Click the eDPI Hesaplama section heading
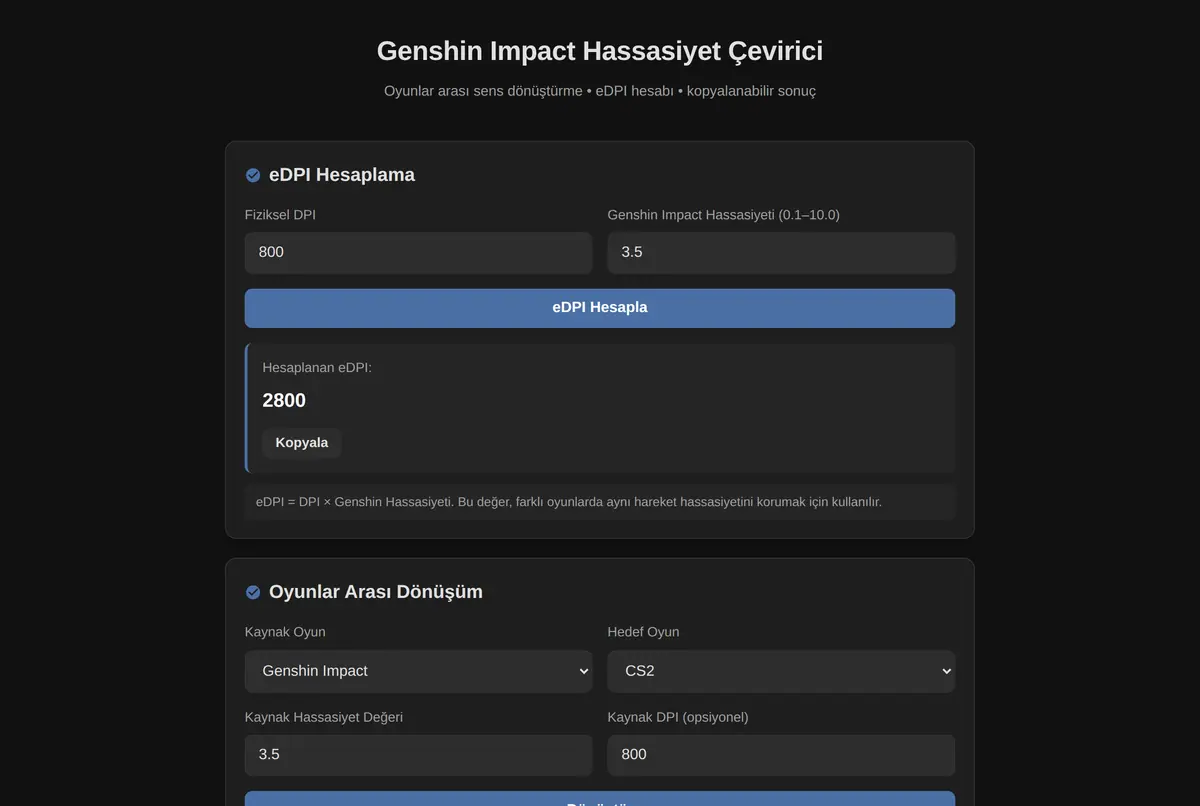Image resolution: width=1200 pixels, height=806 pixels. (342, 175)
